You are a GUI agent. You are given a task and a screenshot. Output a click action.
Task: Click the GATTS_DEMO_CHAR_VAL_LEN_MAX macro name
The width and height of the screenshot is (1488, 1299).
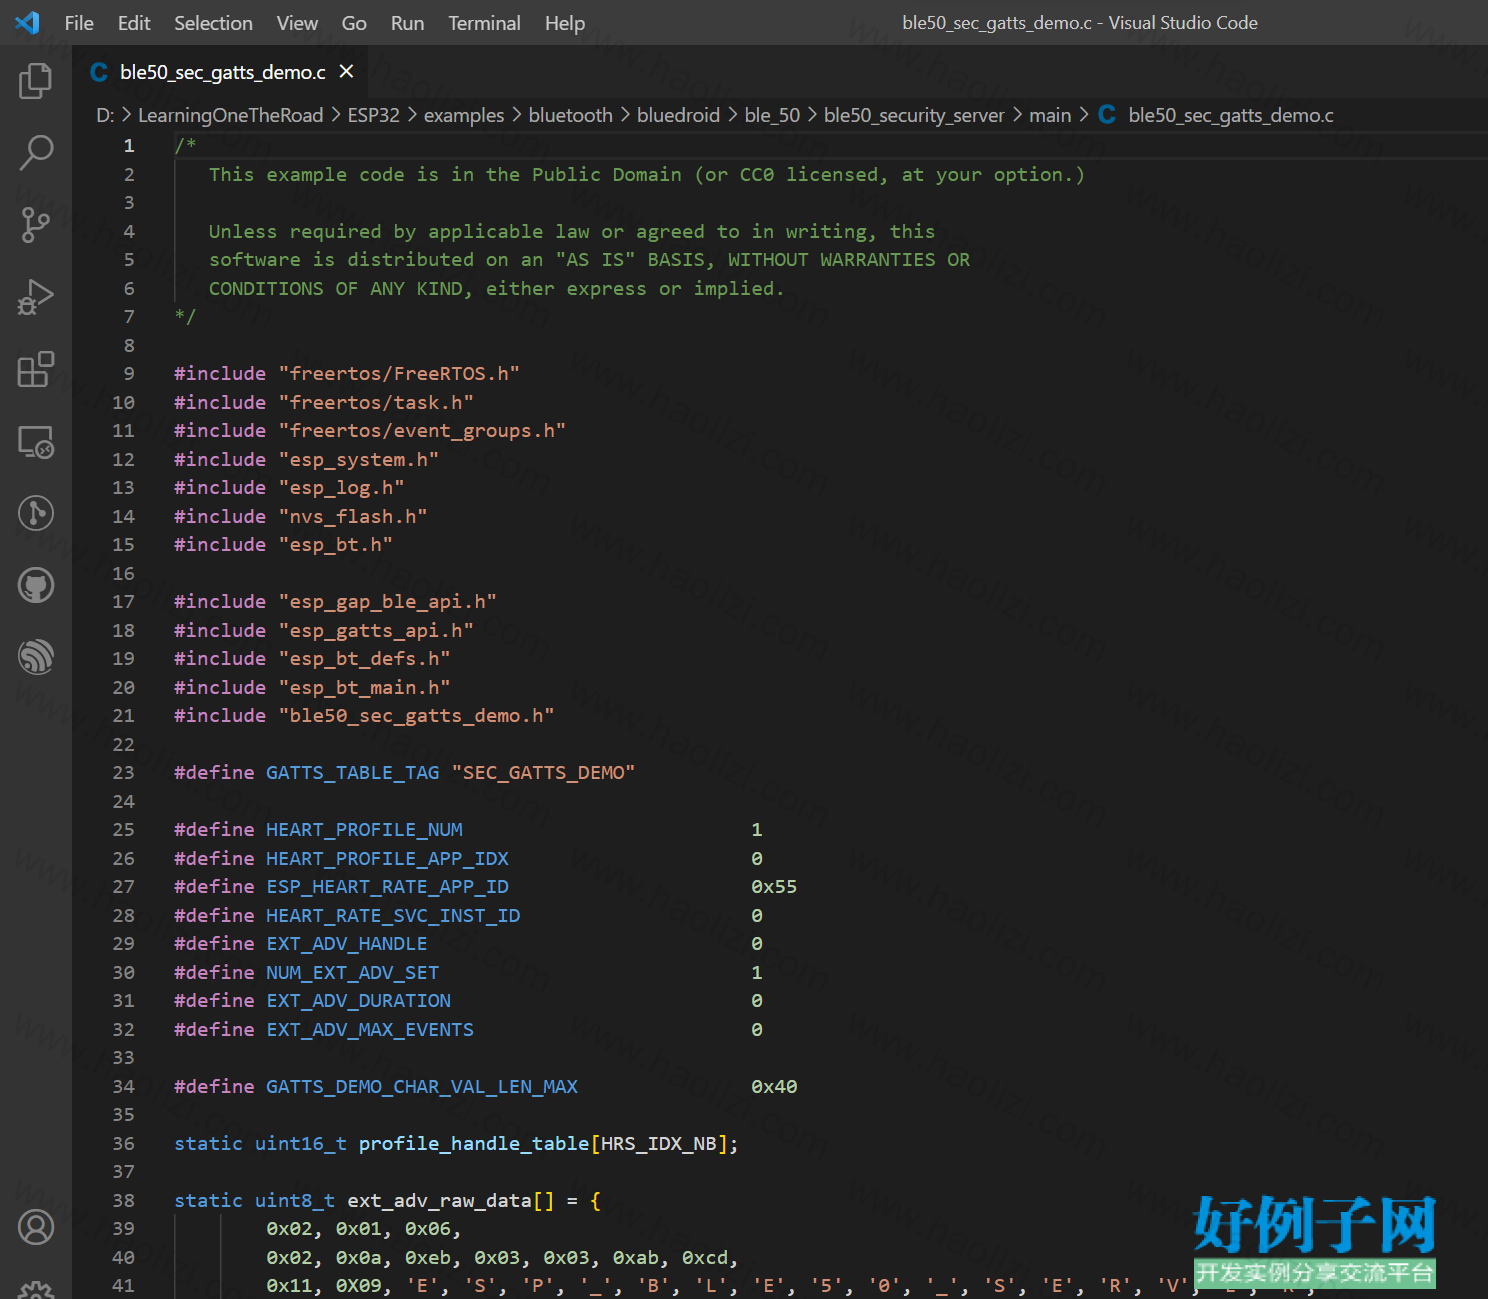click(422, 1086)
